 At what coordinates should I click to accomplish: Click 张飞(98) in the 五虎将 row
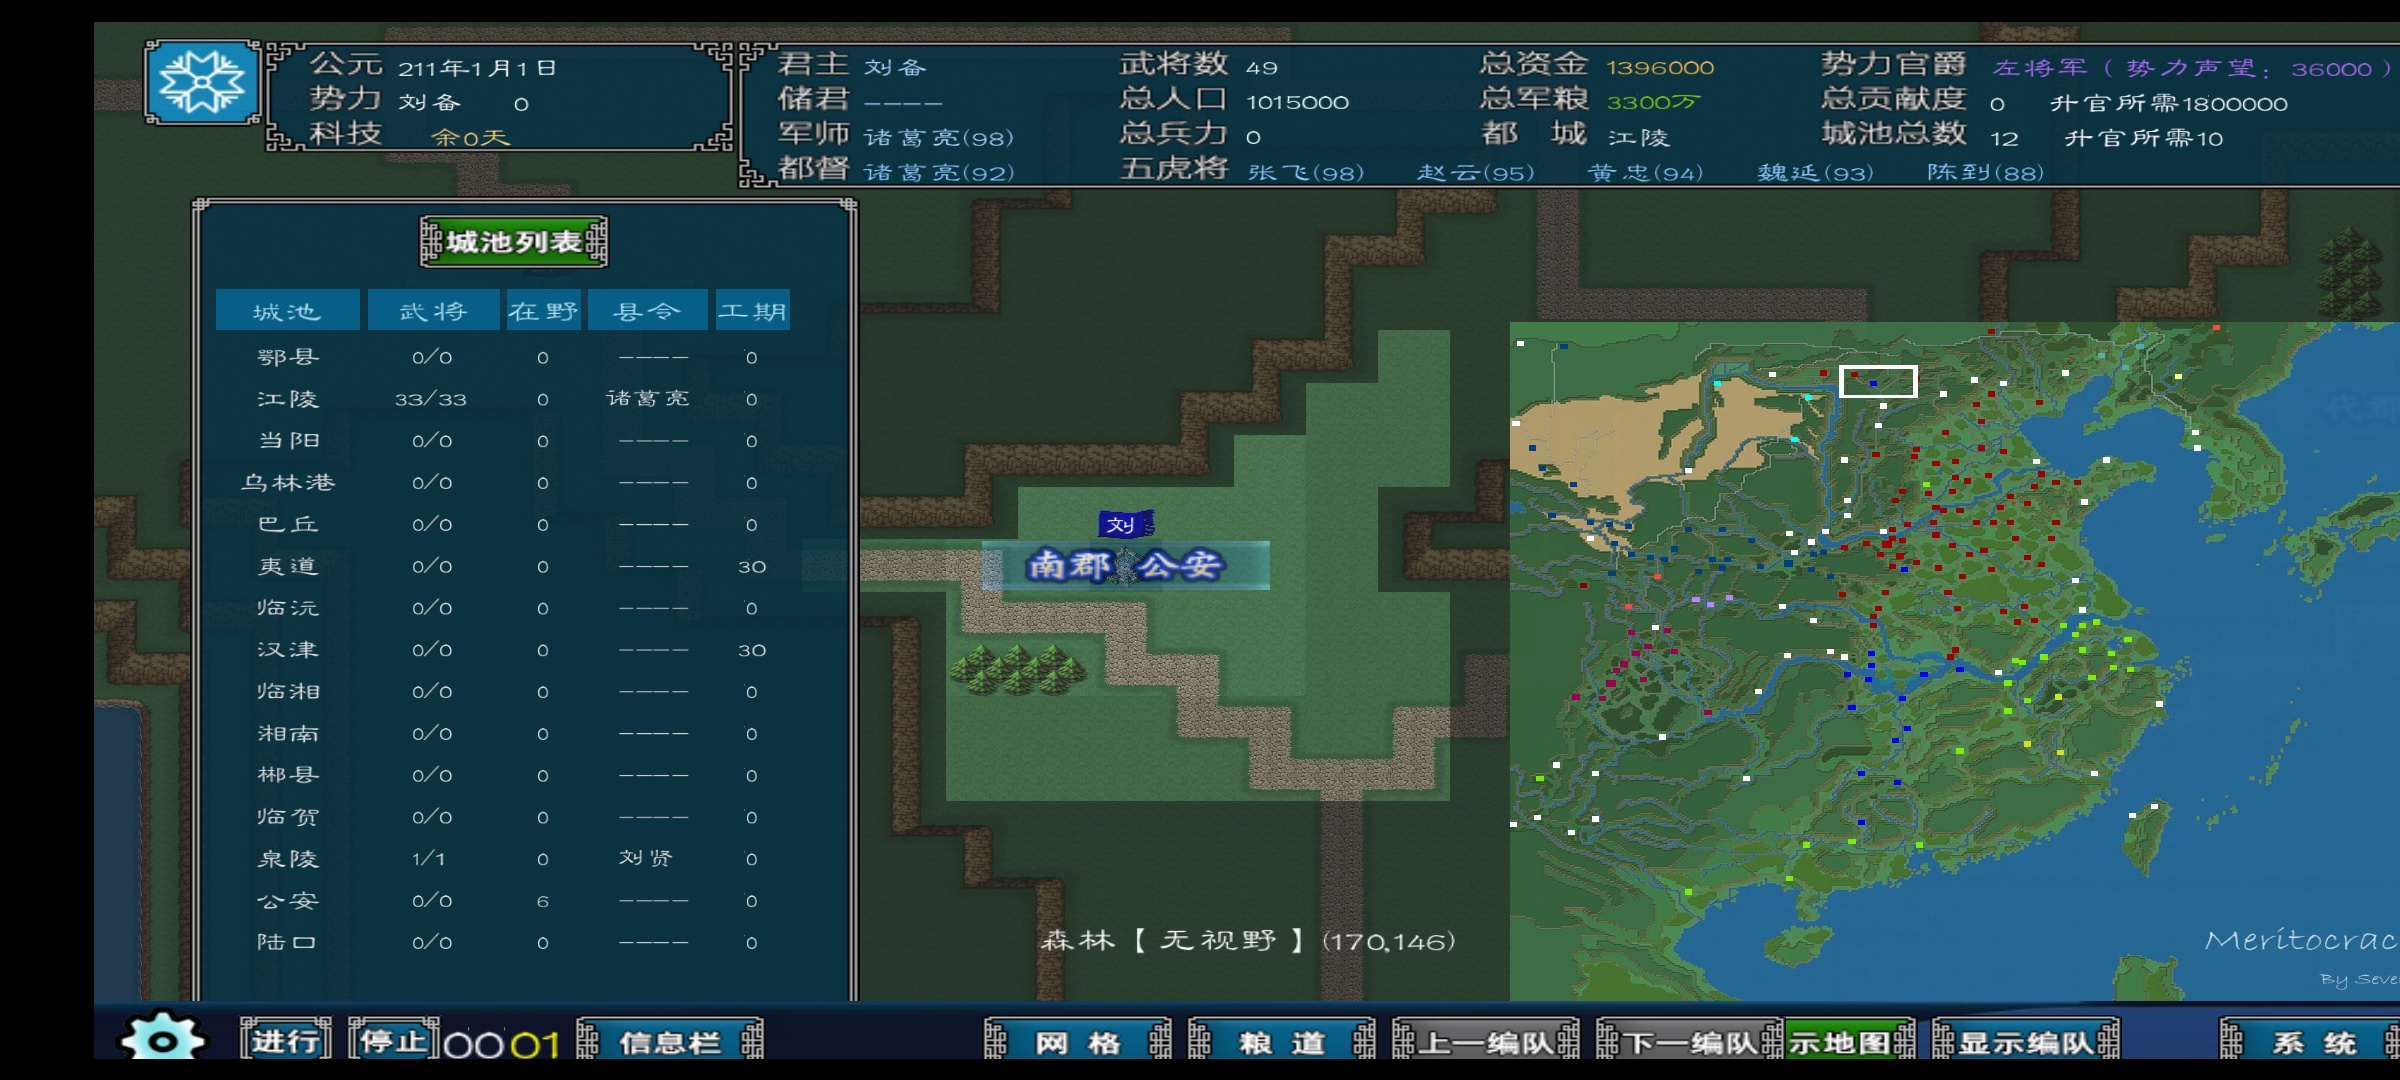pyautogui.click(x=1306, y=173)
